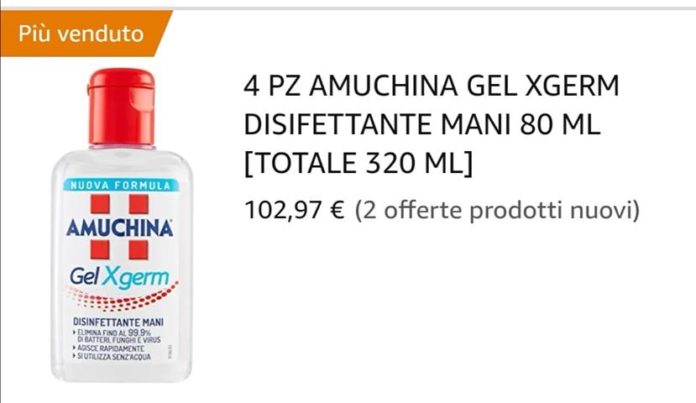Open the Amuchina bottle product image
Image resolution: width=696 pixels, height=403 pixels.
[x=122, y=225]
